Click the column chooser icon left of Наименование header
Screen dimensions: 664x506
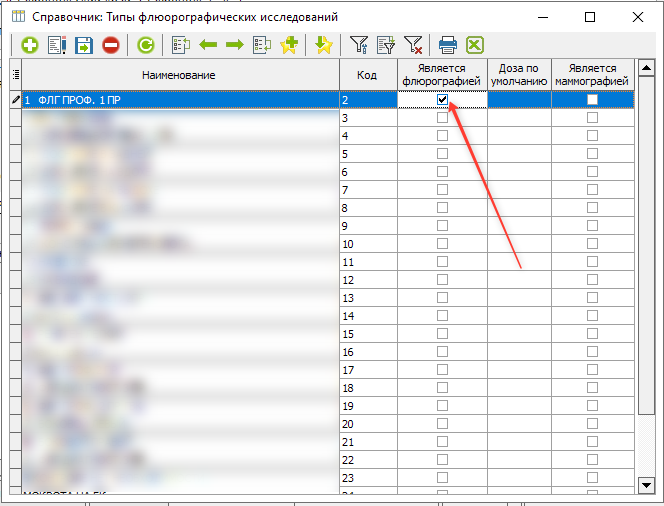pos(16,75)
